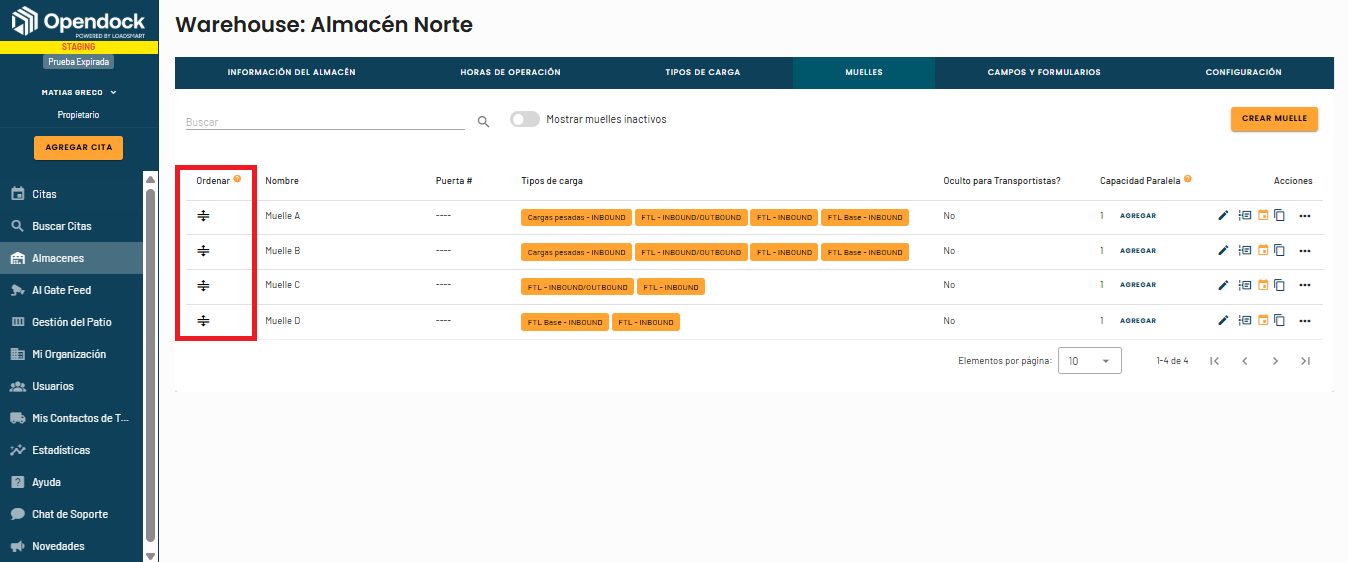1348x562 pixels.
Task: Open Ayuda in the sidebar
Action: 72,482
